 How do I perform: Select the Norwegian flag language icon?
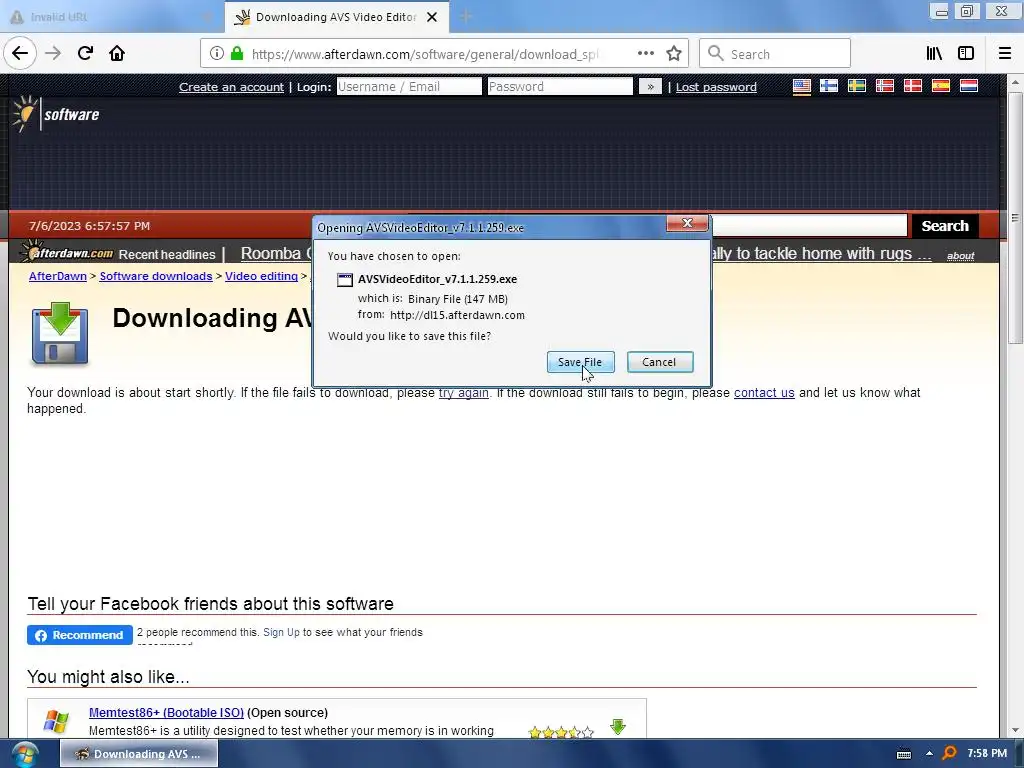coord(885,86)
